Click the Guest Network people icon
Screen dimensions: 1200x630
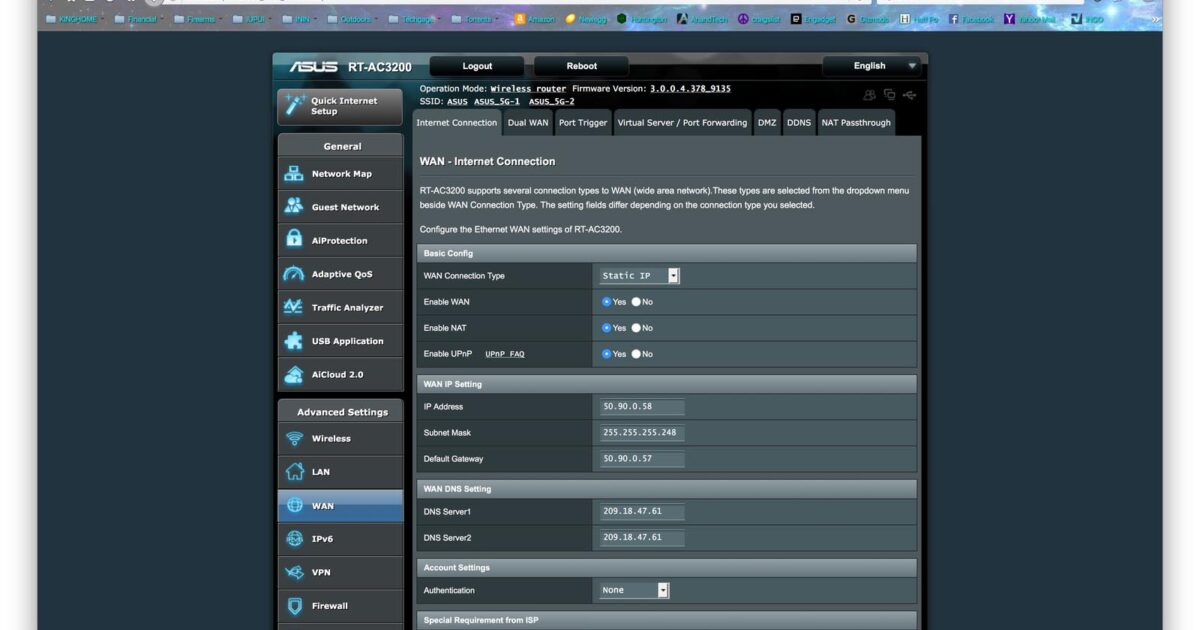(294, 207)
